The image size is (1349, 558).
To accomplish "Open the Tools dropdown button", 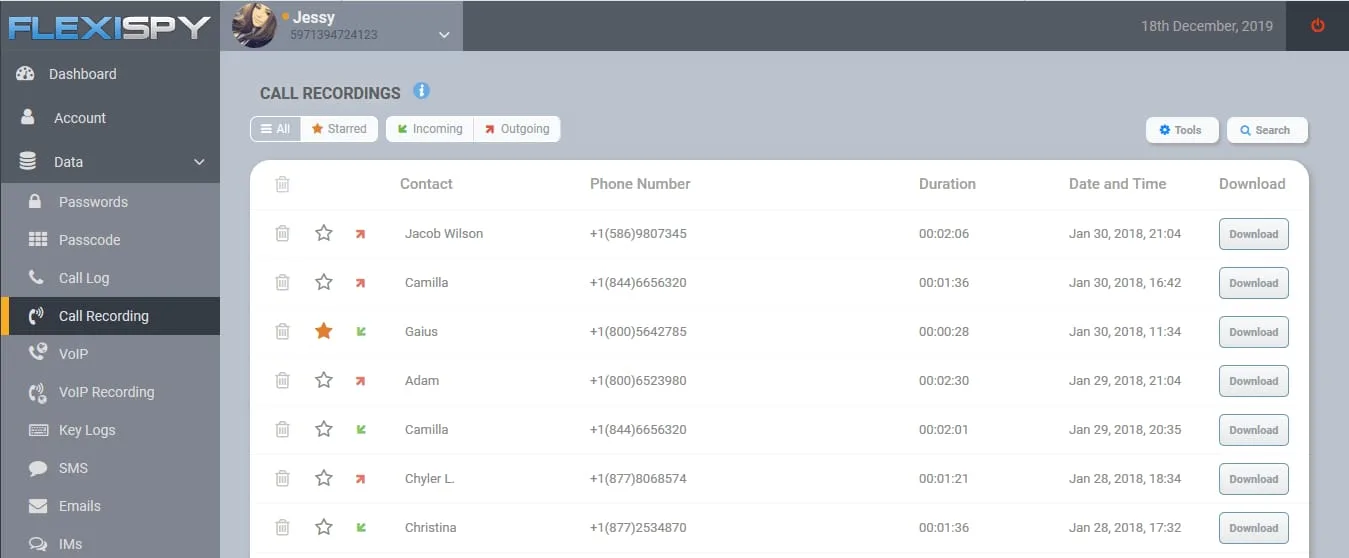I will (1182, 130).
